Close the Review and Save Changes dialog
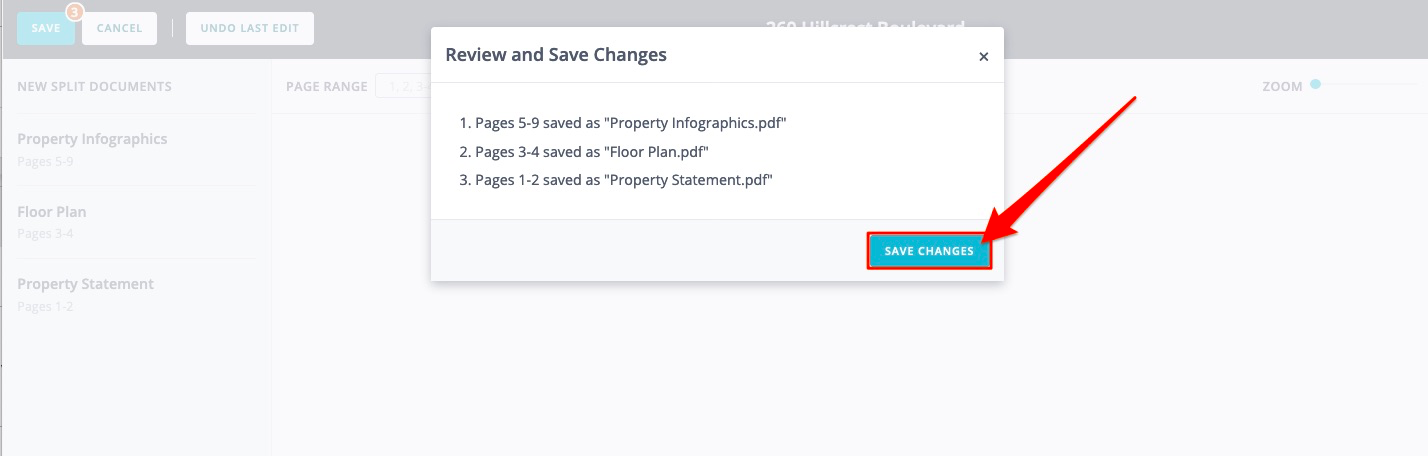This screenshot has height=456, width=1428. coord(983,57)
